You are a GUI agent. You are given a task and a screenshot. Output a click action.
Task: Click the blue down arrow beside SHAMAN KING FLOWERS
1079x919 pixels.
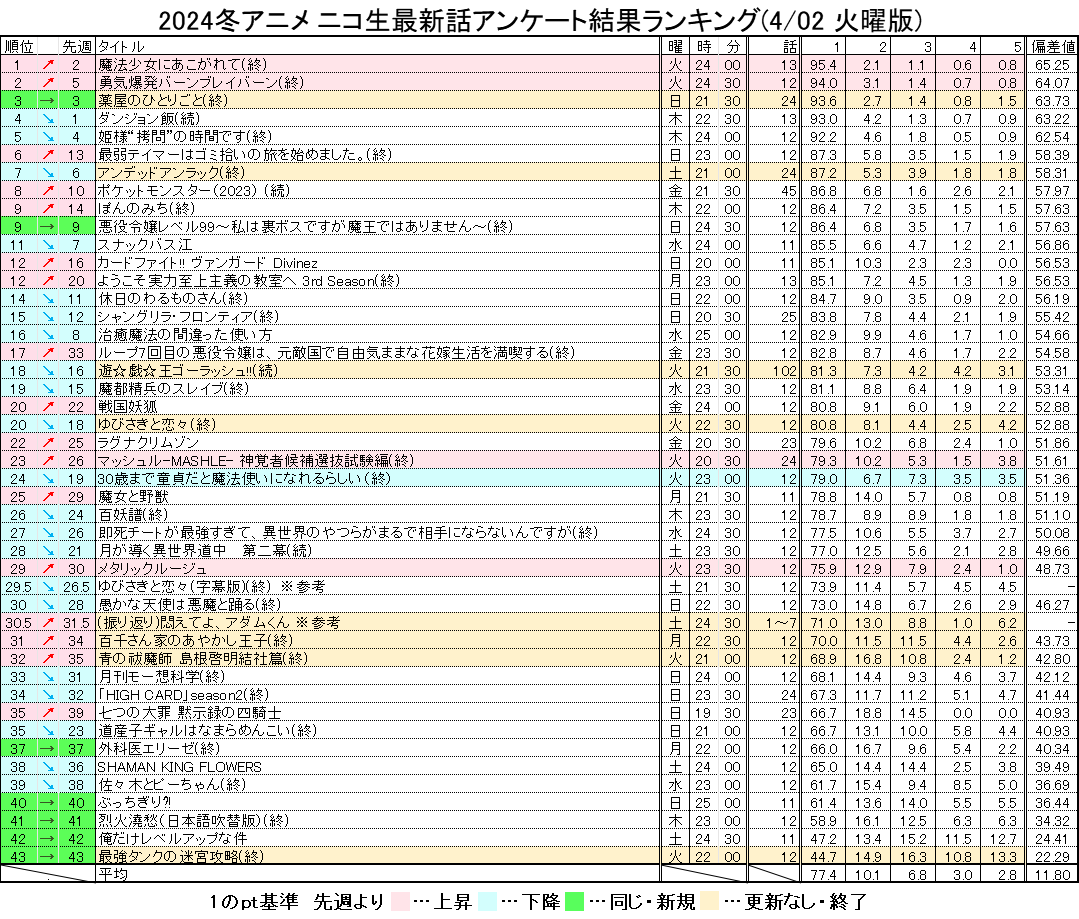click(48, 767)
